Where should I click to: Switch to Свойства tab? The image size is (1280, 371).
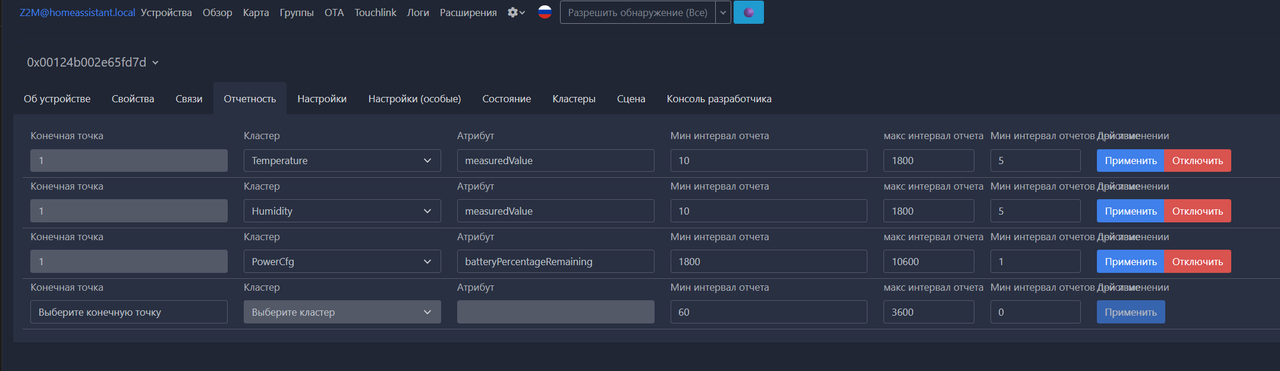coord(133,99)
